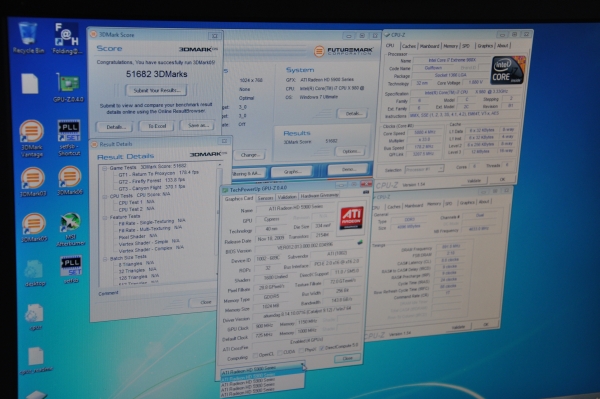Launch the MSI Afterburner desktop icon
The height and width of the screenshot is (399, 600).
pyautogui.click(x=71, y=229)
